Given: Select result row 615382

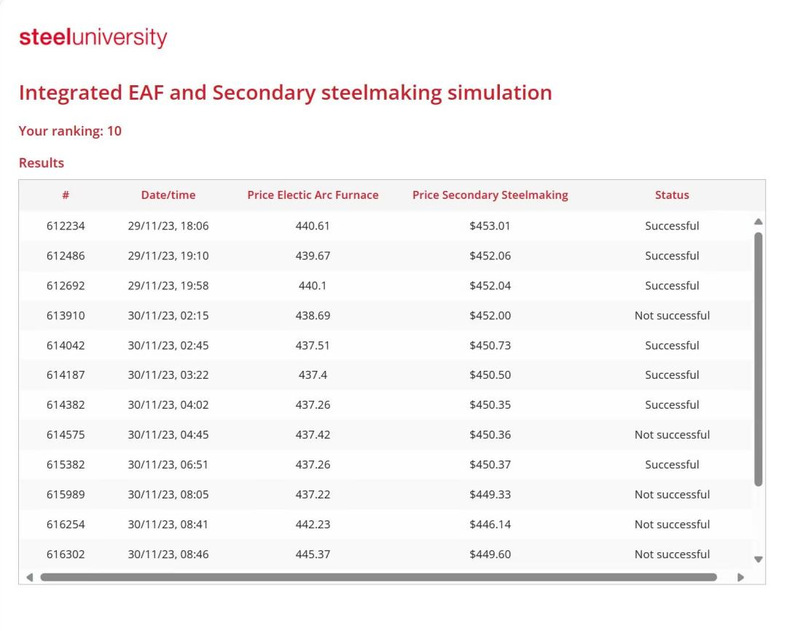Looking at the screenshot, I should pyautogui.click(x=66, y=465).
